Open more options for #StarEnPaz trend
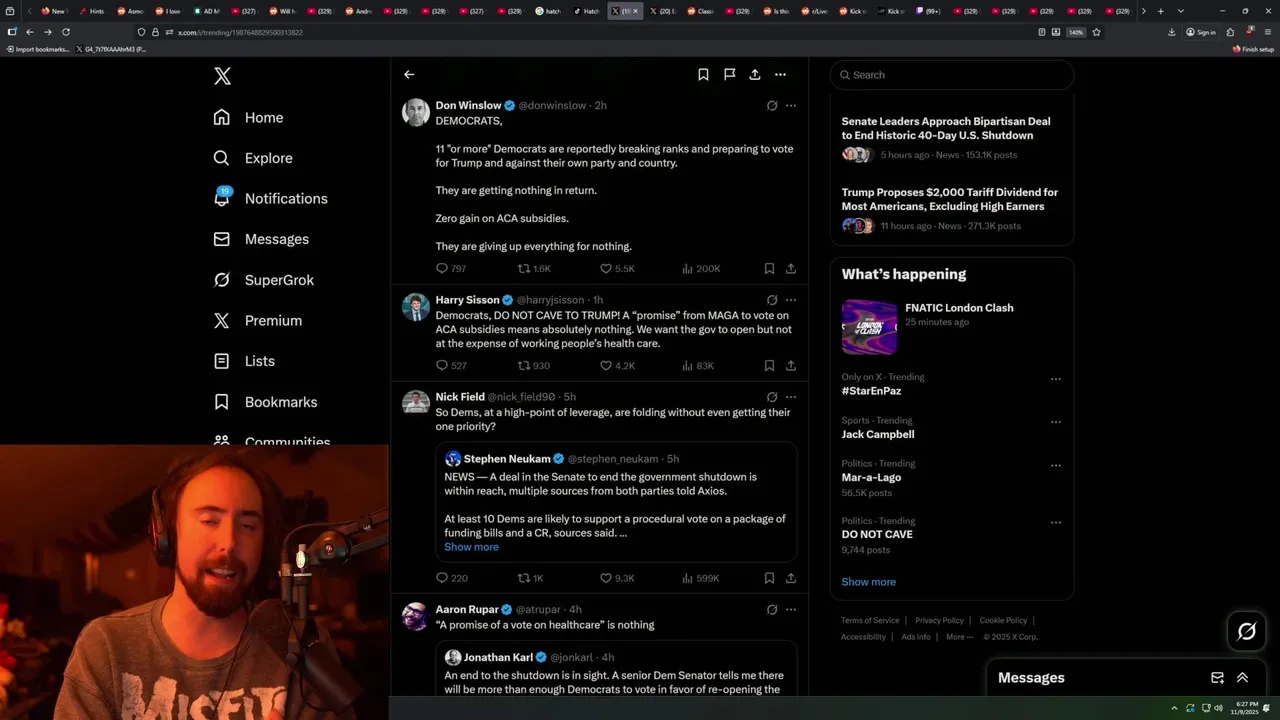This screenshot has width=1280, height=720. tap(1055, 379)
